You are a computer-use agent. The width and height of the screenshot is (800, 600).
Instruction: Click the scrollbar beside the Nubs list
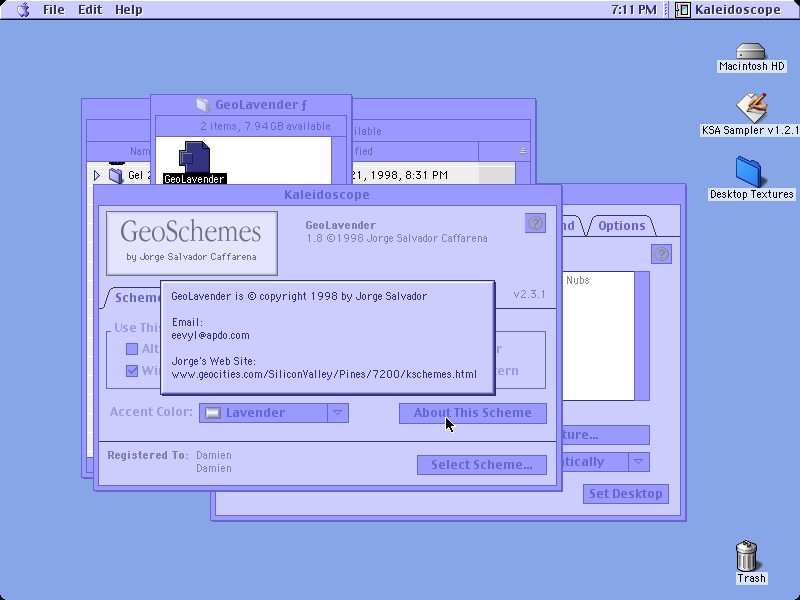[x=642, y=336]
